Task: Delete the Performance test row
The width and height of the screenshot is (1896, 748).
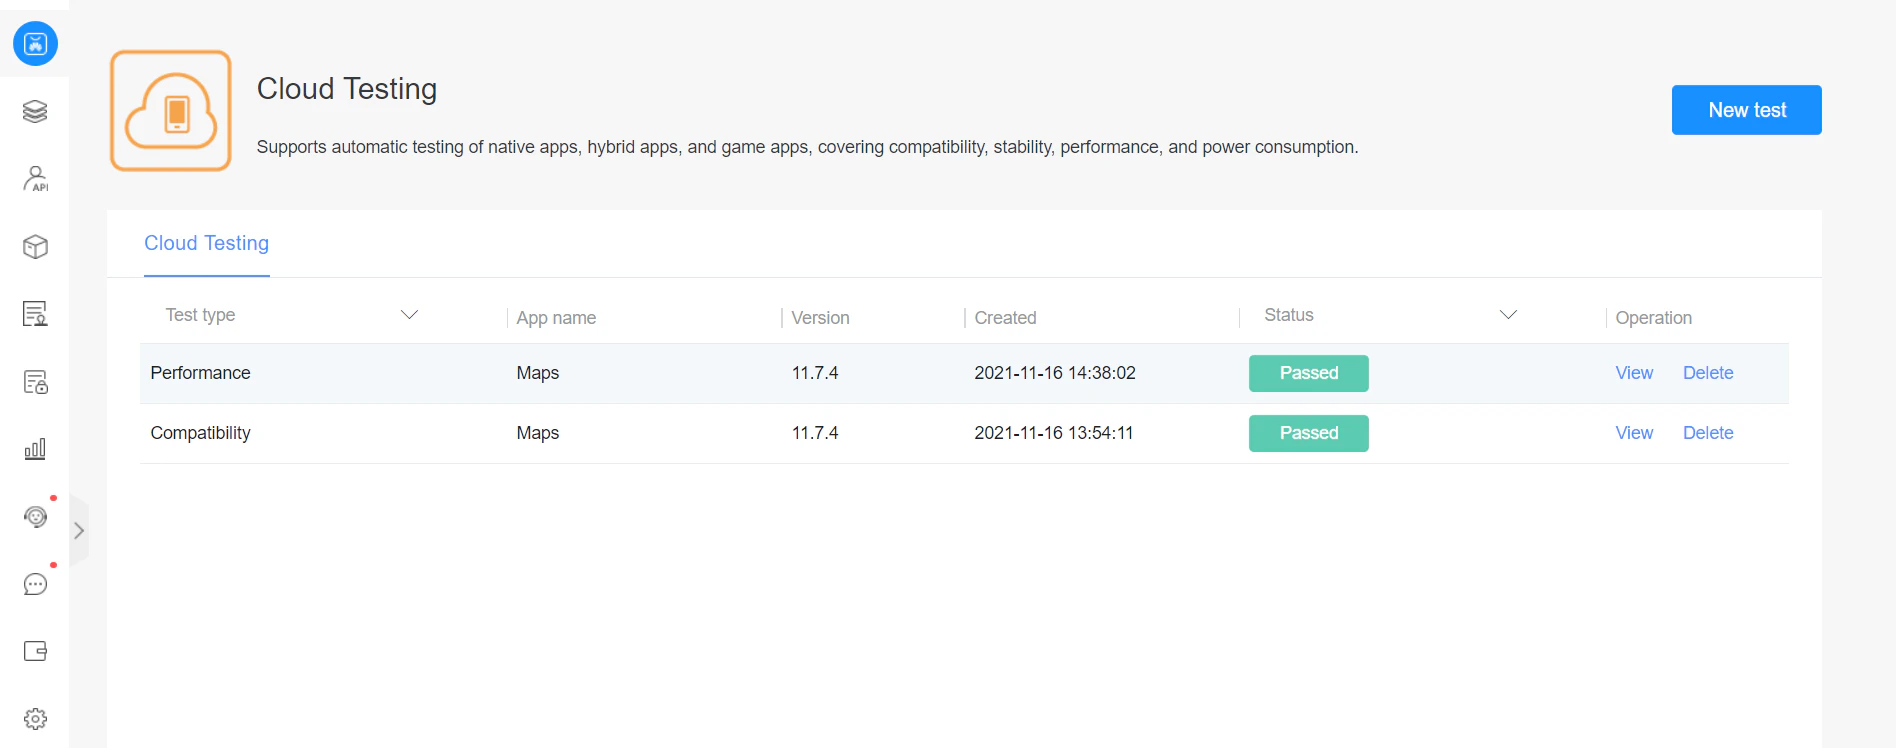Action: [x=1708, y=373]
